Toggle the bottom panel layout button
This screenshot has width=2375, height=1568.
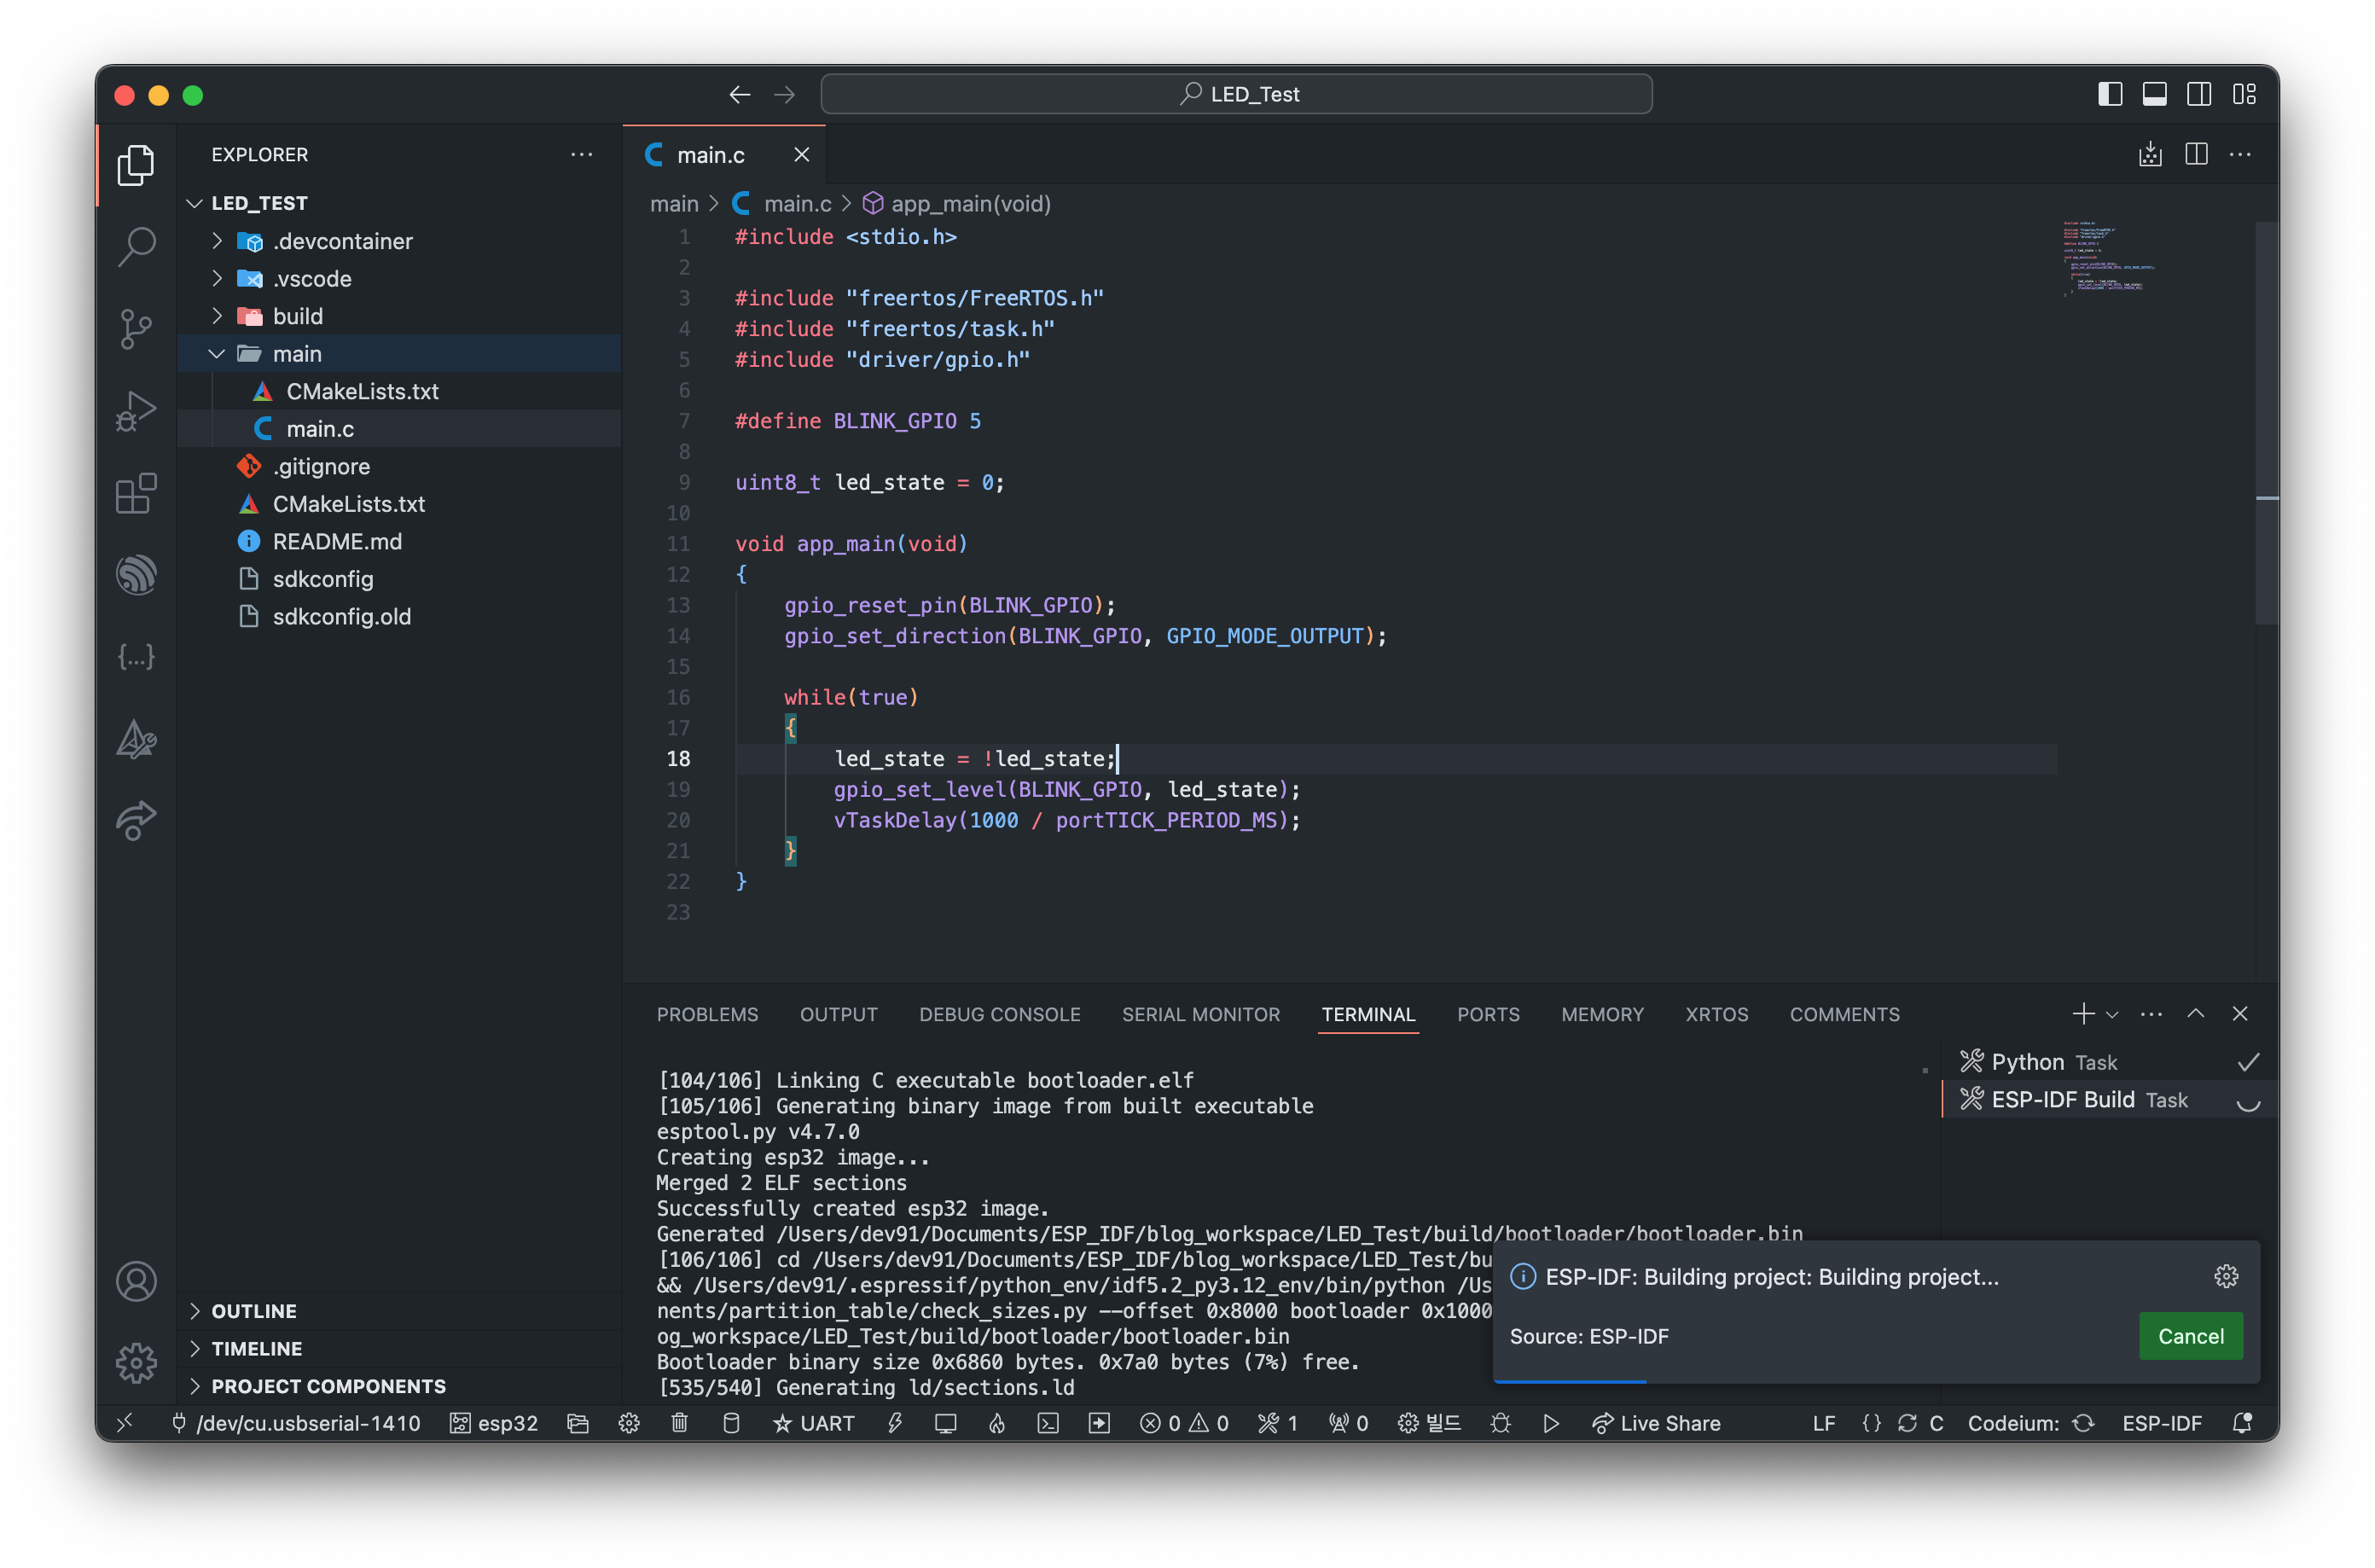[2154, 94]
